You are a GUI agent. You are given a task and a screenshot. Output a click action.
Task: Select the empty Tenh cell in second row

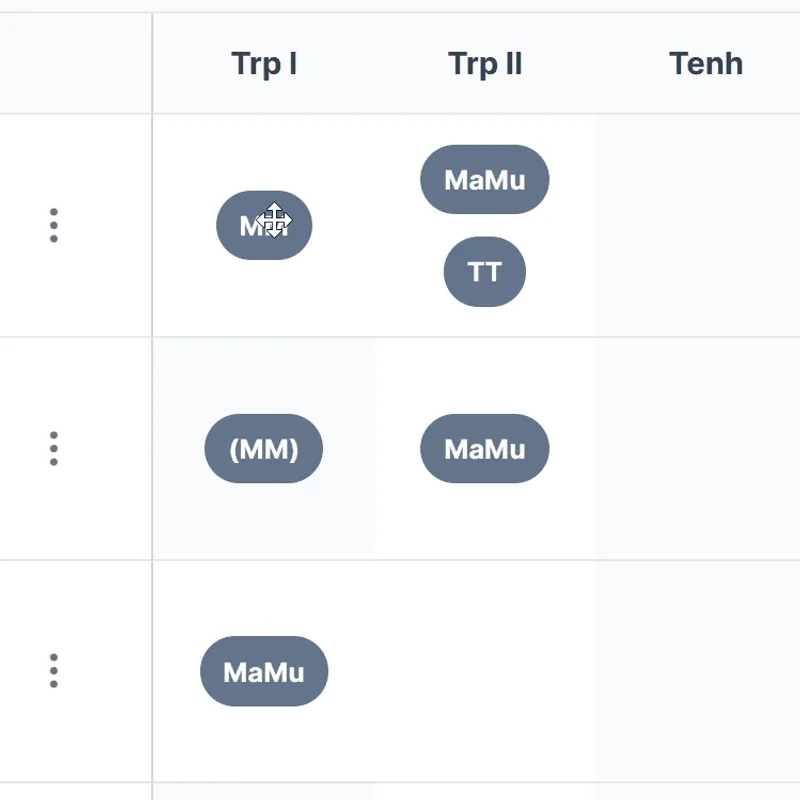point(698,448)
